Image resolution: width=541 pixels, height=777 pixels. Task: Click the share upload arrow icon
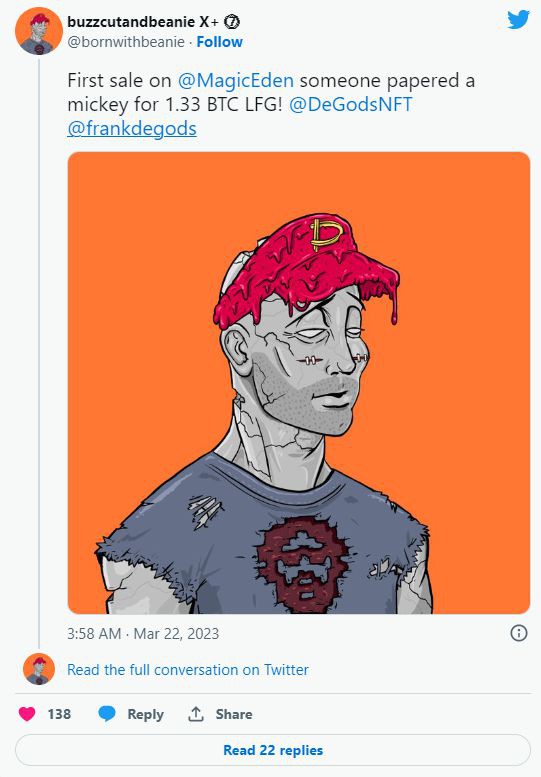tap(196, 714)
